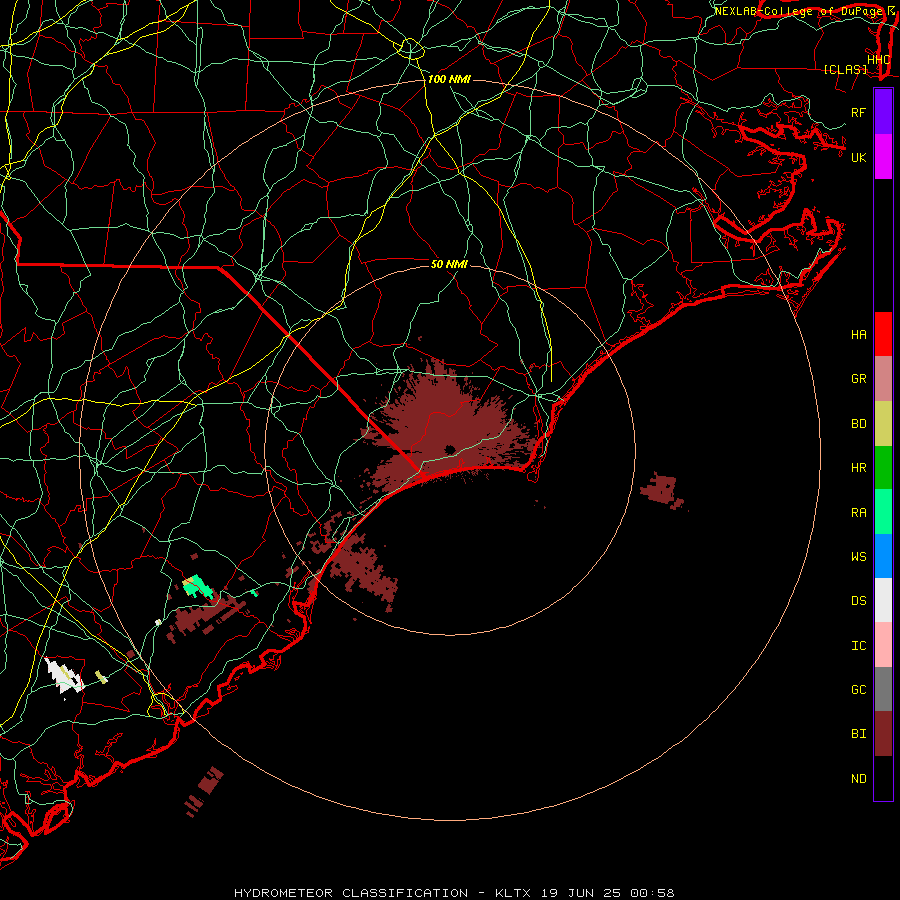Image resolution: width=900 pixels, height=900 pixels.
Task: Click the [CLAS] label above the legend
Action: [845, 69]
